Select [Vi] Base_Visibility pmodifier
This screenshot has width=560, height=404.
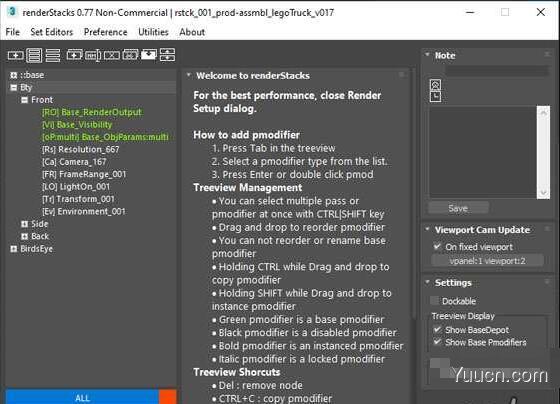pyautogui.click(x=77, y=125)
